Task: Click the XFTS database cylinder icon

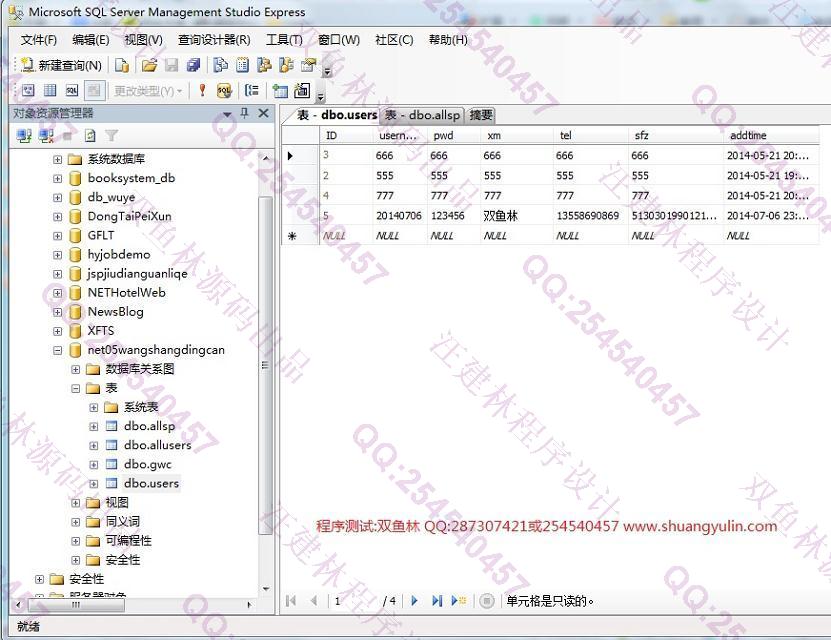Action: click(75, 331)
